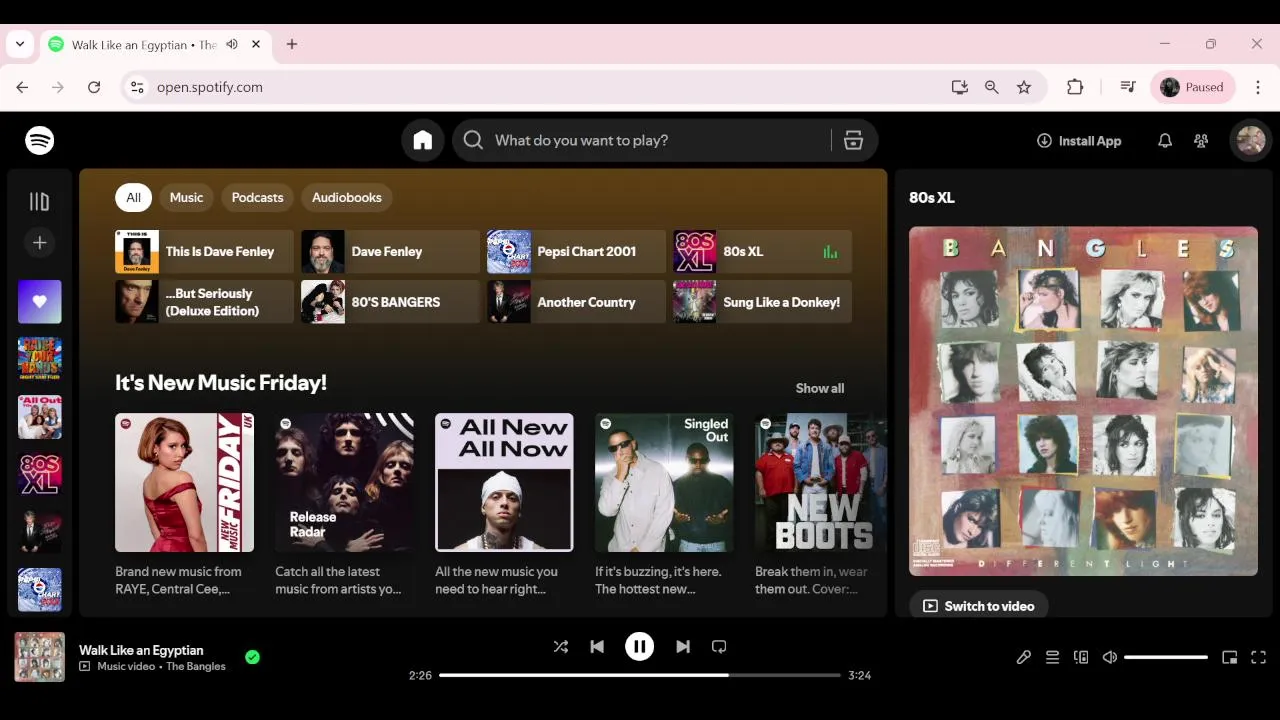Open New Music Friday UK playlist card
This screenshot has width=1280, height=720.
[x=184, y=505]
